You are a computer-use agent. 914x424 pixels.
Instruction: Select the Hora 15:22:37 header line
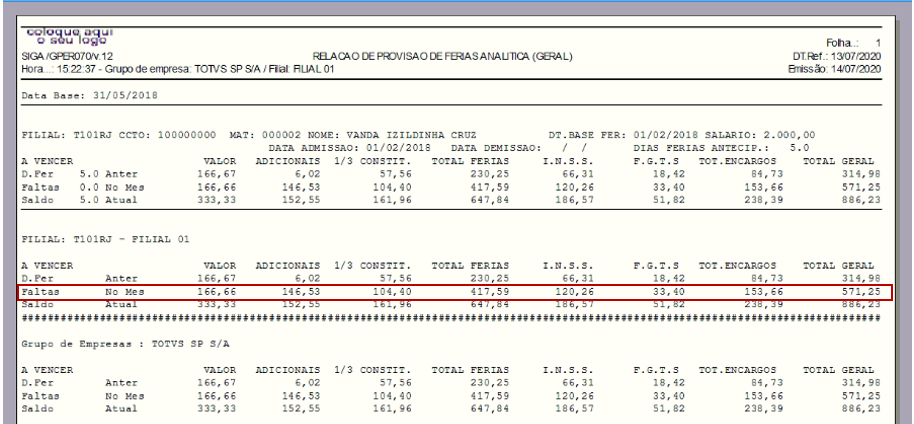178,69
